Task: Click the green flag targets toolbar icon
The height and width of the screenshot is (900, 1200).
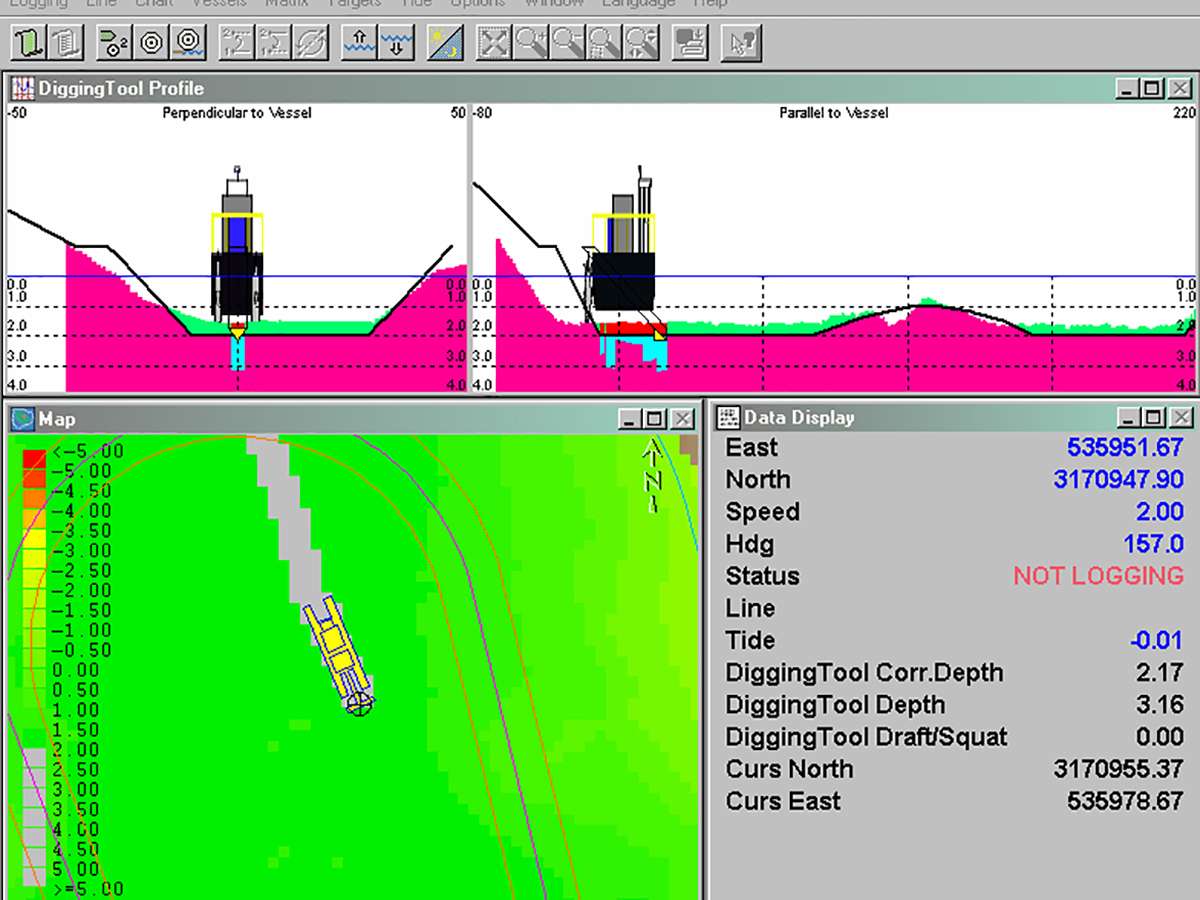Action: coord(116,43)
